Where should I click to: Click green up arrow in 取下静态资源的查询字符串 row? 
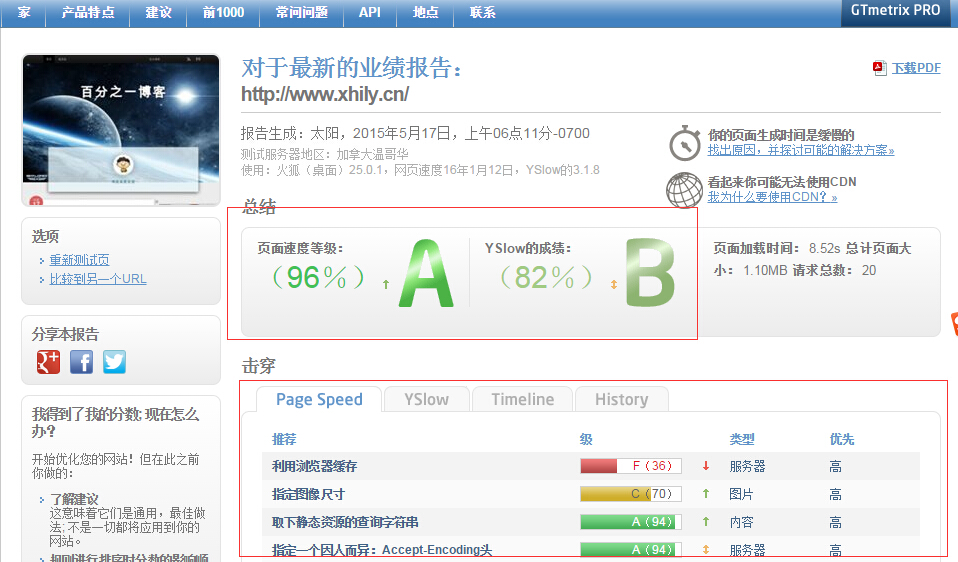(x=706, y=522)
